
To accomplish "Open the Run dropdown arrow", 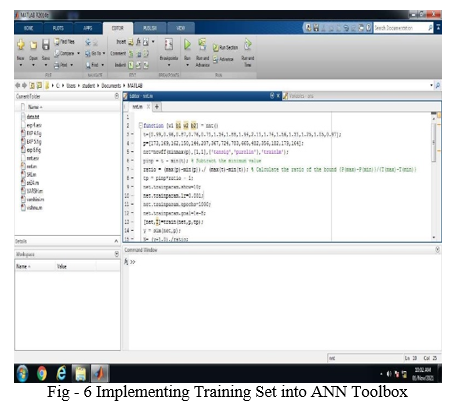I will pyautogui.click(x=187, y=65).
